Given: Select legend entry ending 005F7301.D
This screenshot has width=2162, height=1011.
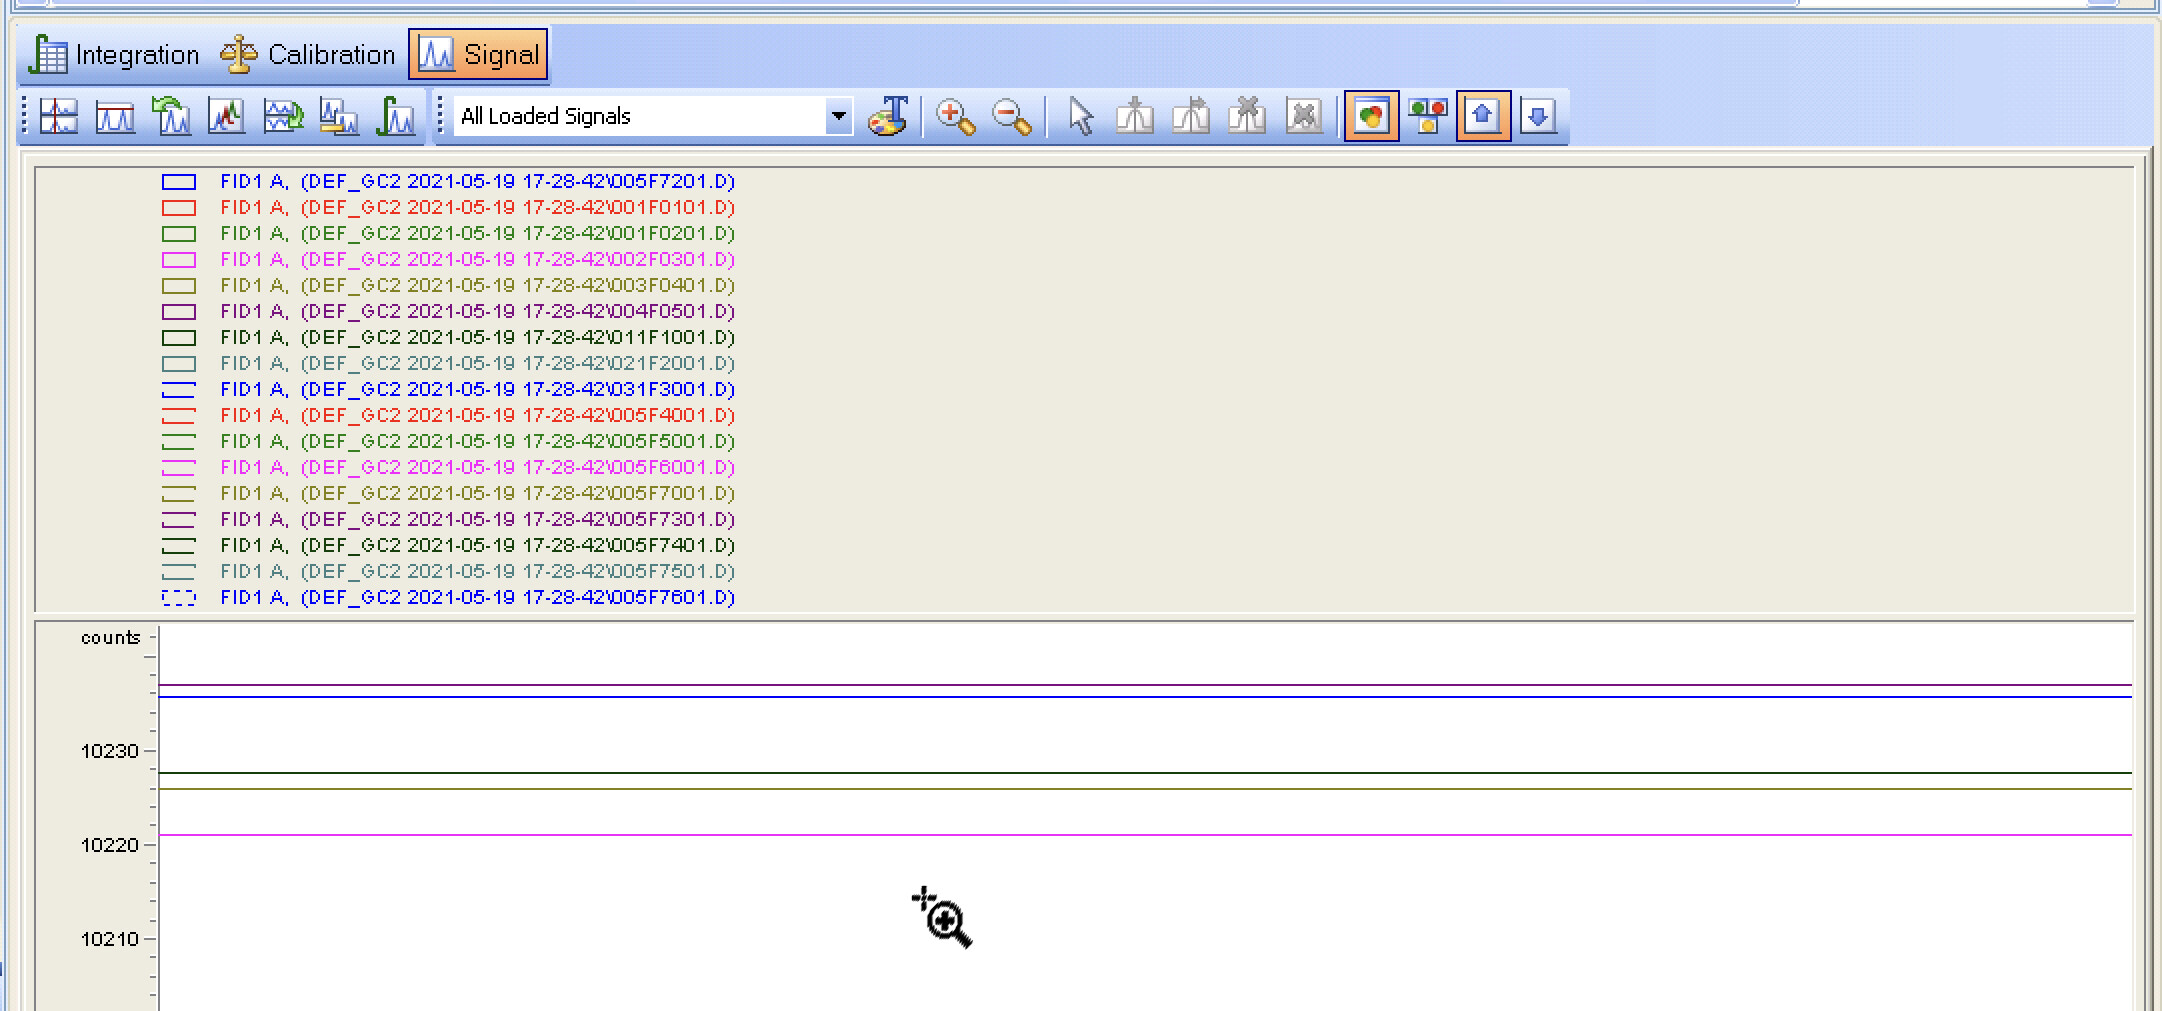Looking at the screenshot, I should [x=477, y=520].
